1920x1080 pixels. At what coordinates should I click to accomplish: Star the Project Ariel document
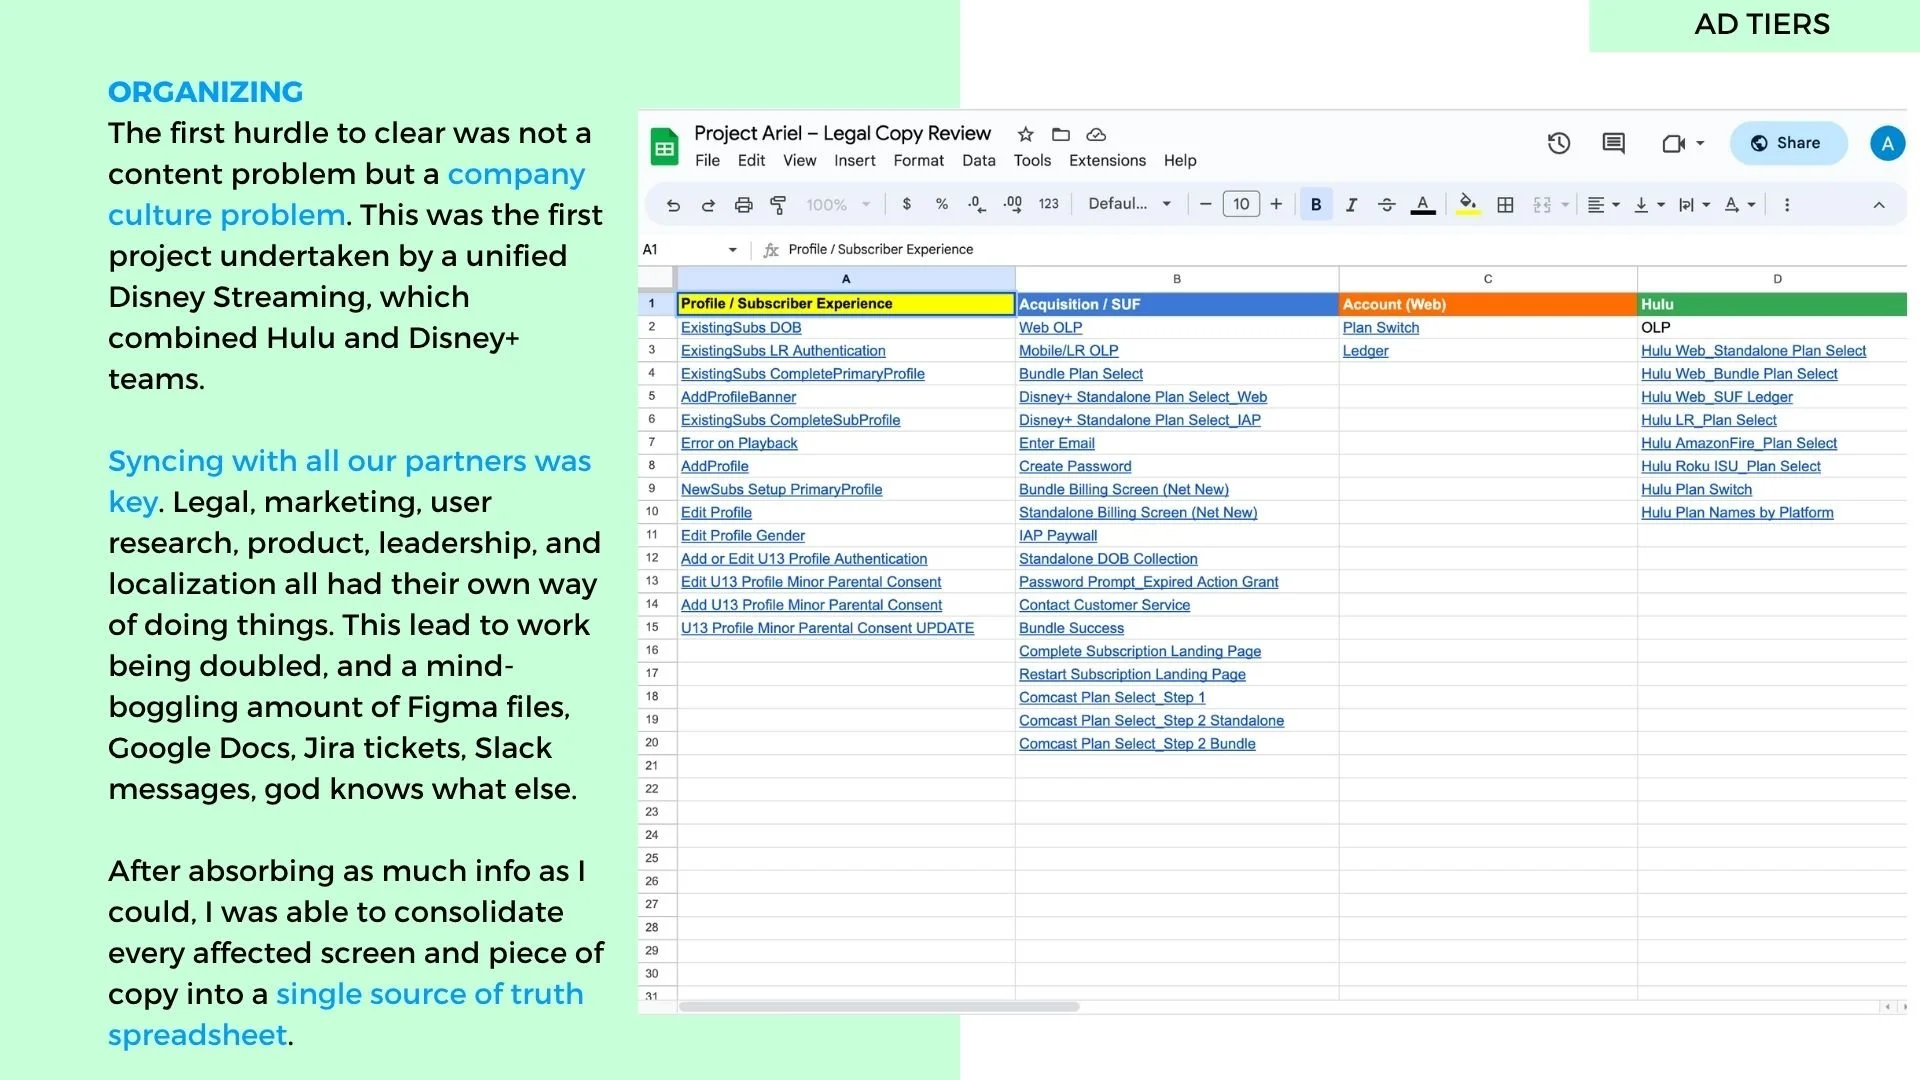(x=1025, y=134)
